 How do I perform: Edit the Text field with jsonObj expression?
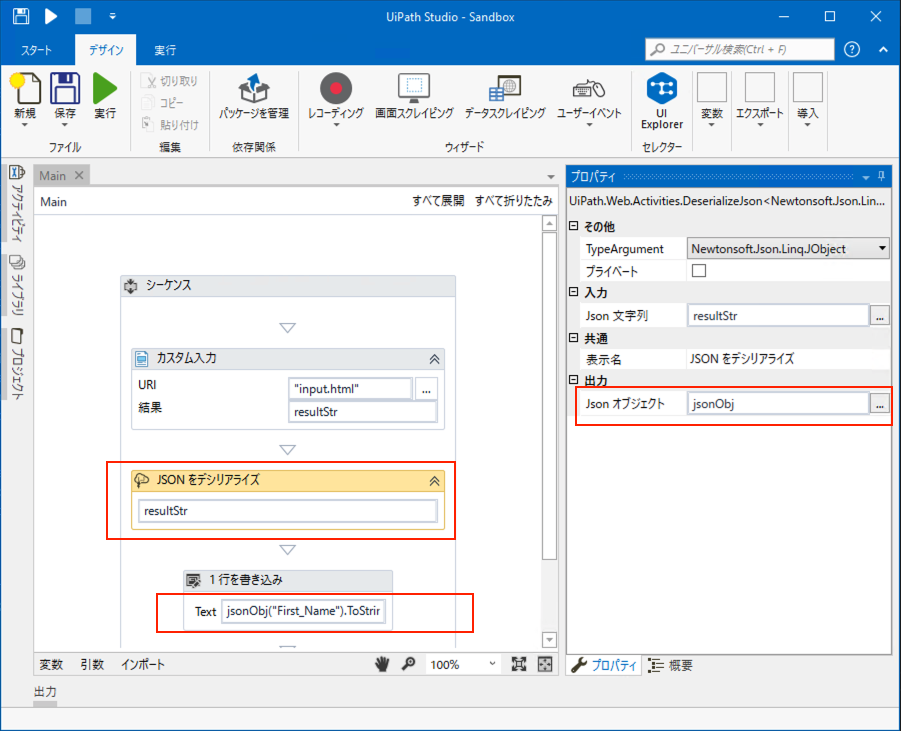pos(303,611)
